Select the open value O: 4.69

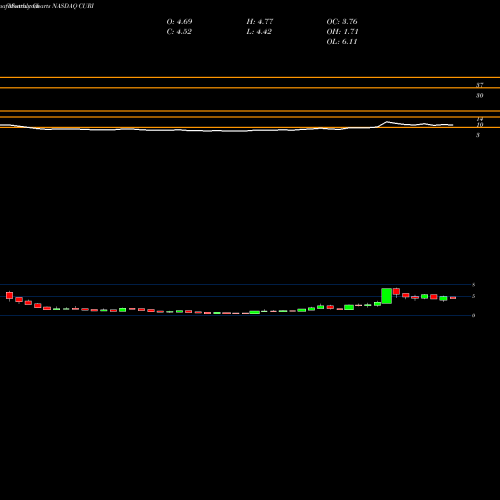pyautogui.click(x=179, y=22)
